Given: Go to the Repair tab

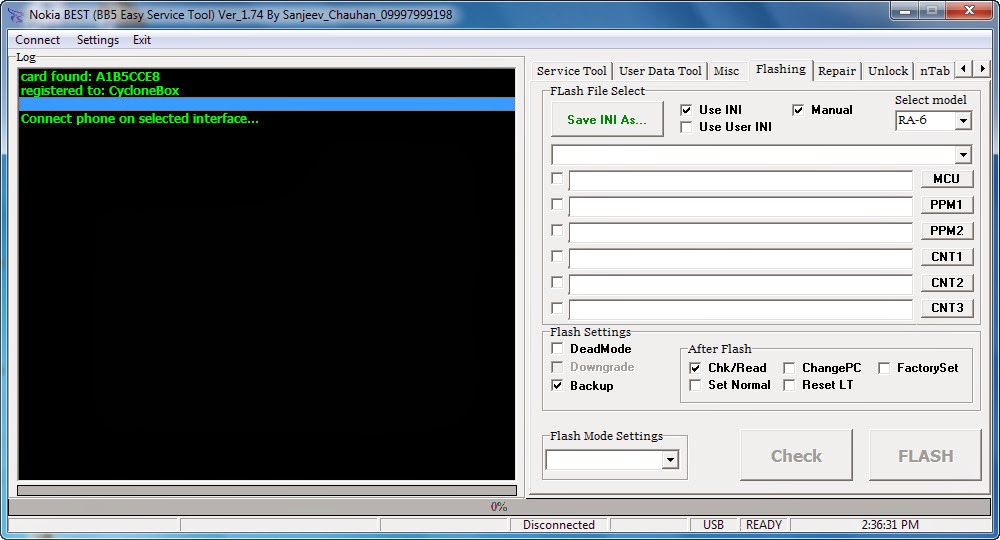Looking at the screenshot, I should [837, 71].
